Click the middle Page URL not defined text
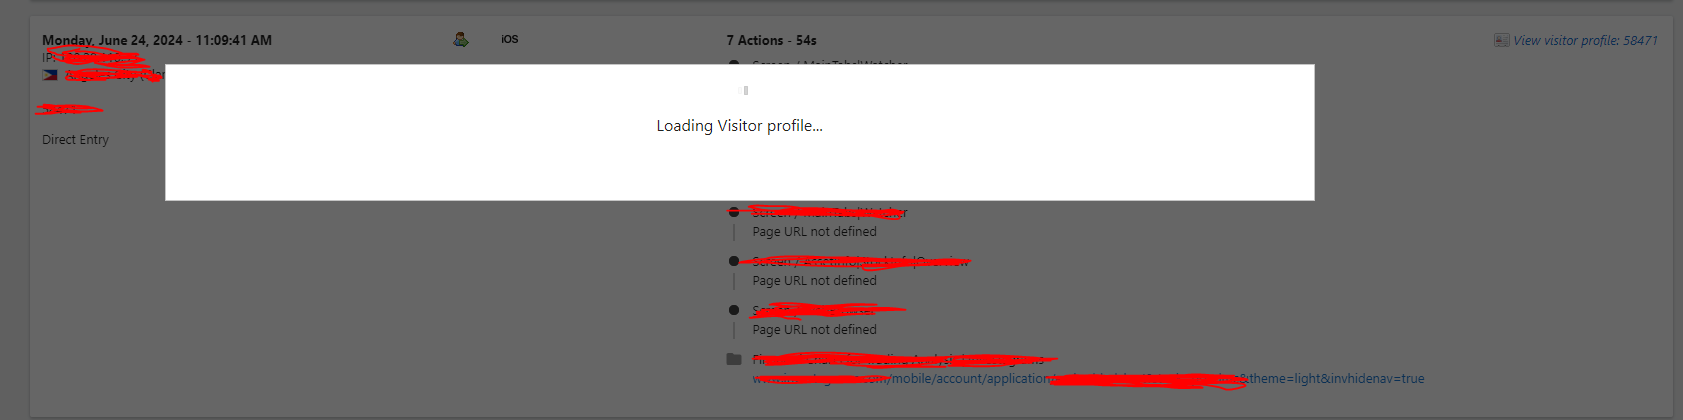This screenshot has width=1683, height=420. point(814,280)
